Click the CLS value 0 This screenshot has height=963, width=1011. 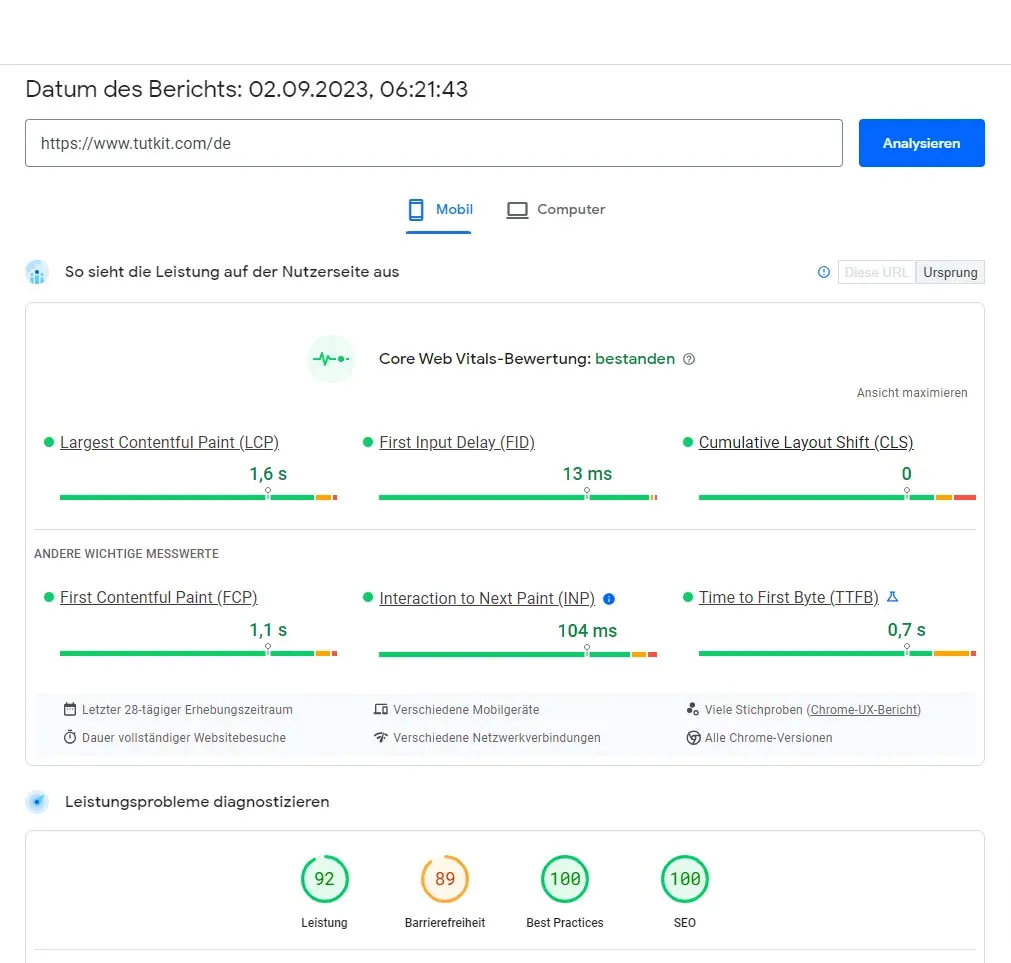click(x=906, y=474)
